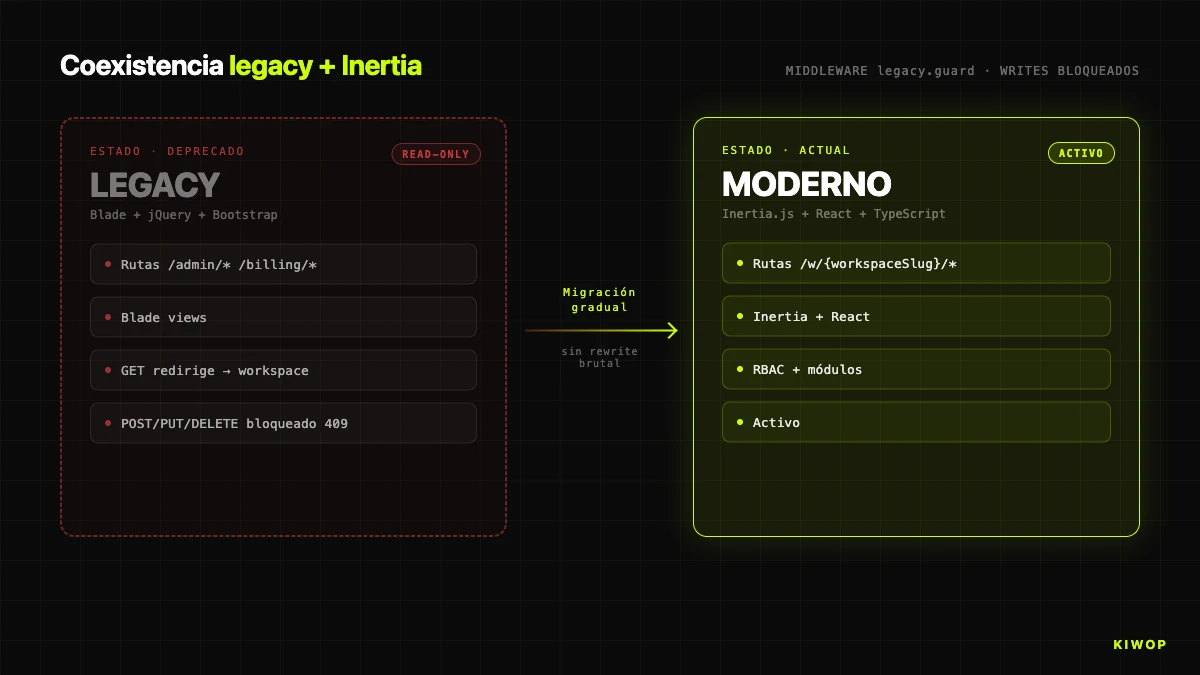Click the red bullet beside Rutas /admin/*

(x=109, y=264)
